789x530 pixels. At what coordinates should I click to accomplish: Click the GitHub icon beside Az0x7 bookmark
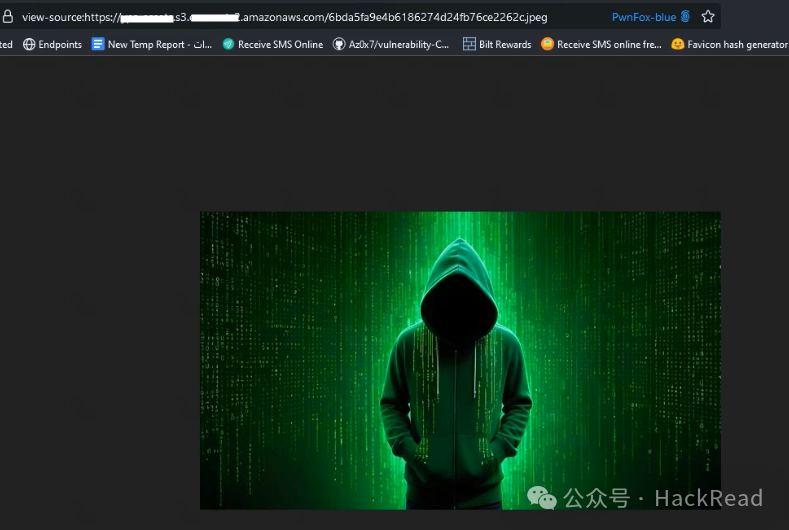click(340, 44)
